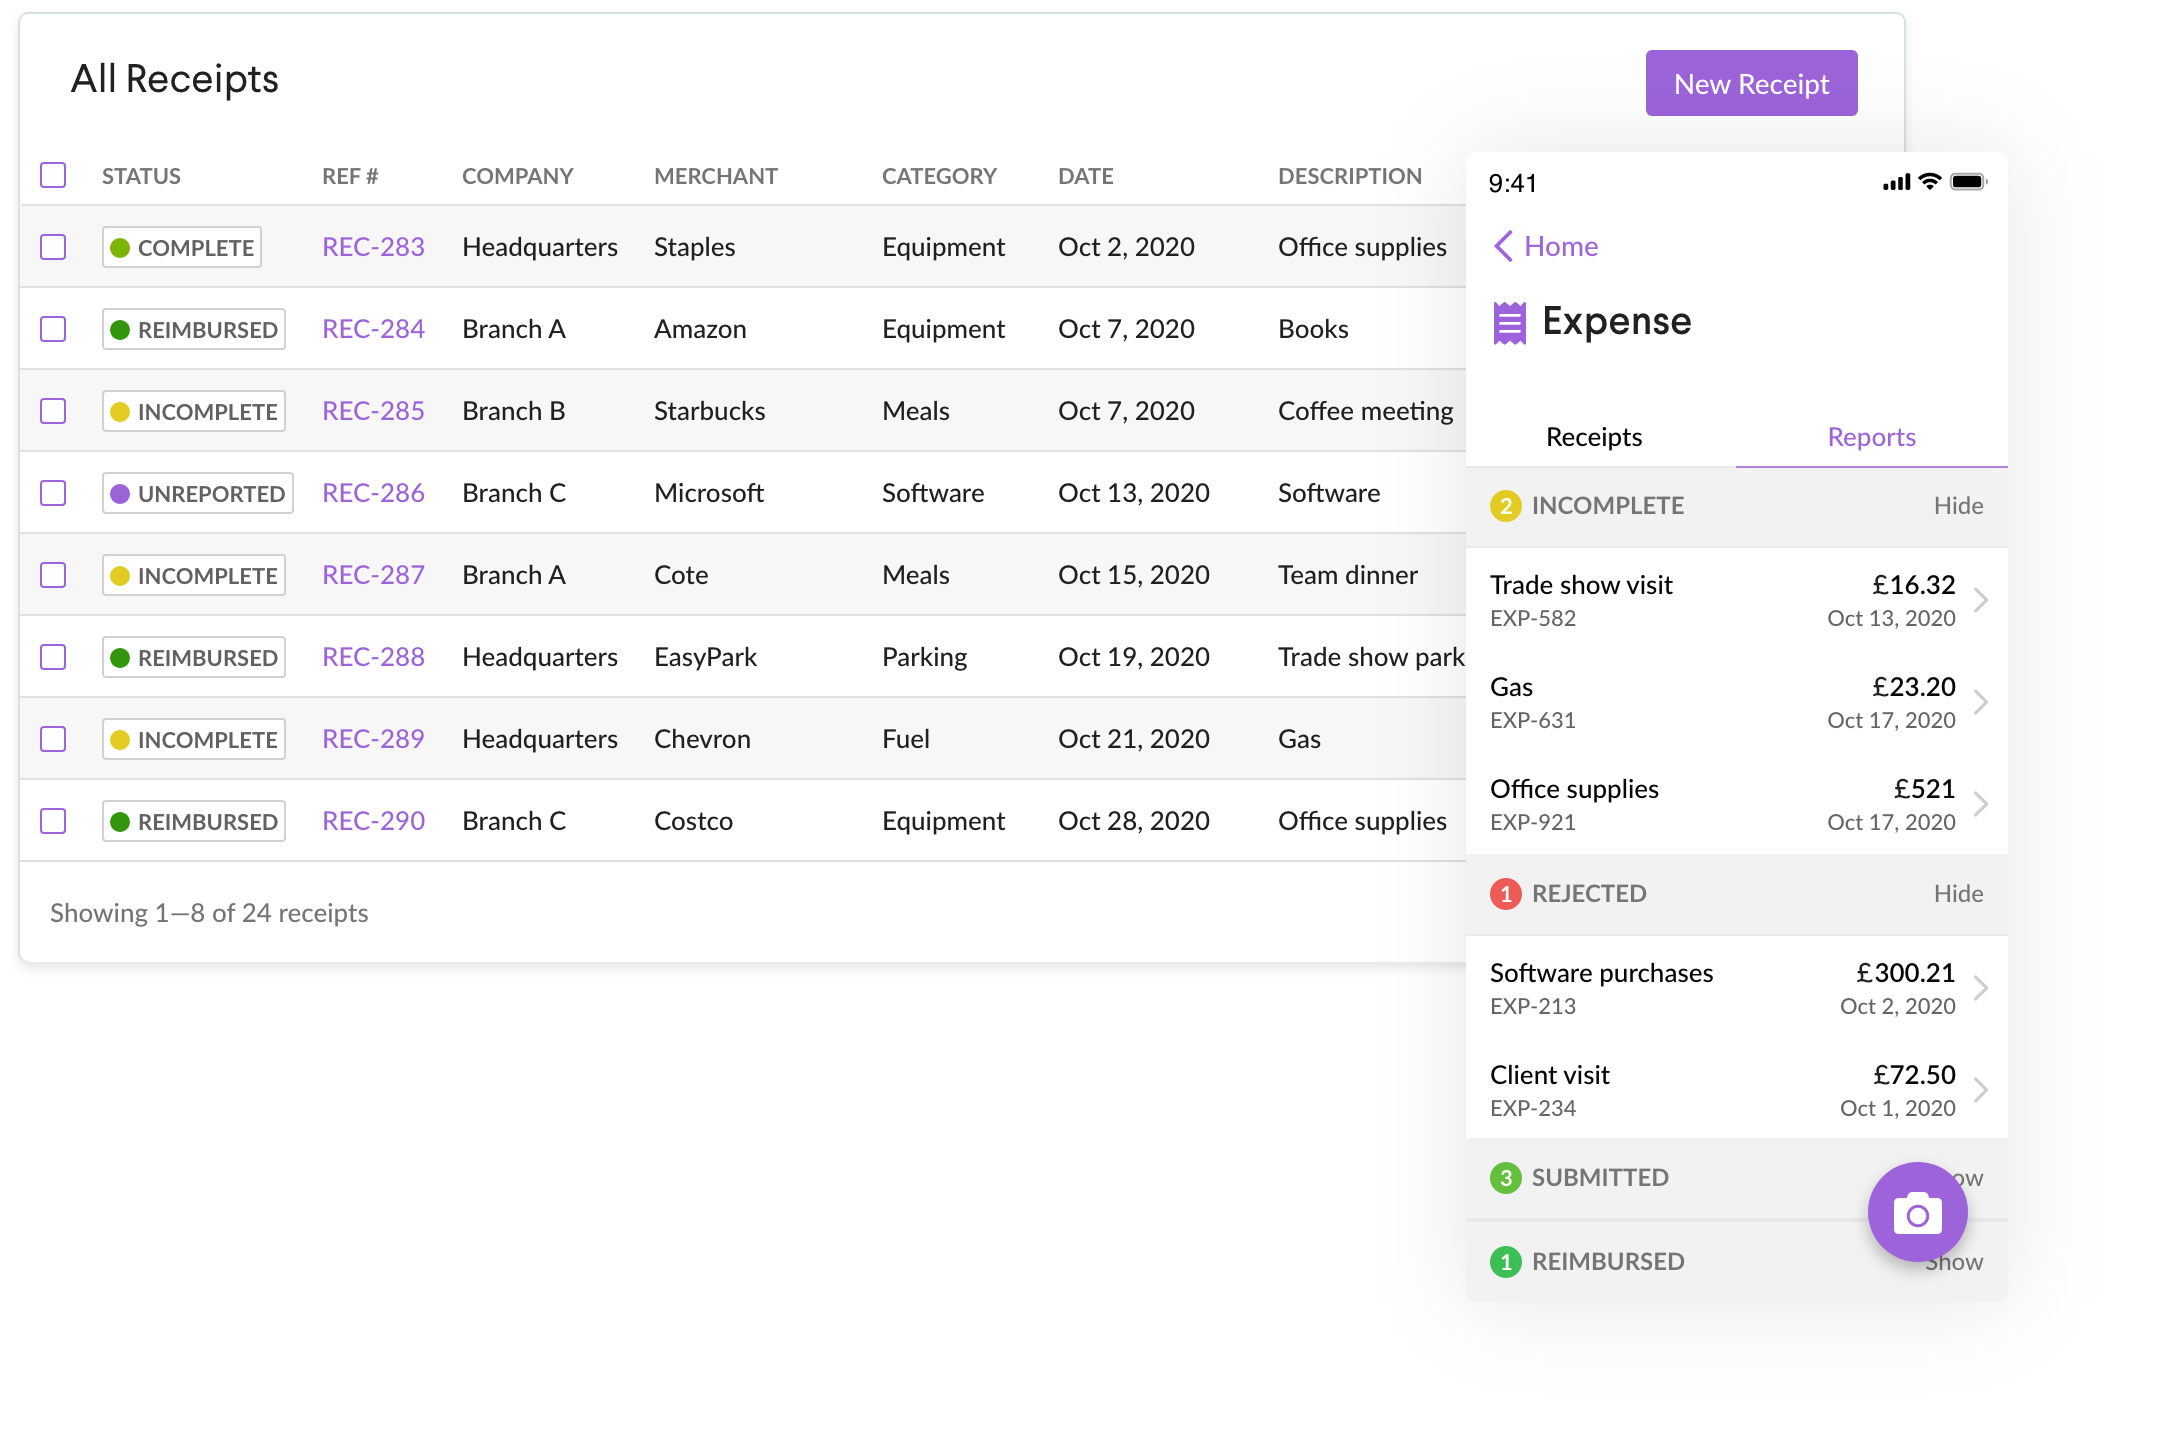Check the select-all checkbox in table header
2158x1452 pixels.
53,175
